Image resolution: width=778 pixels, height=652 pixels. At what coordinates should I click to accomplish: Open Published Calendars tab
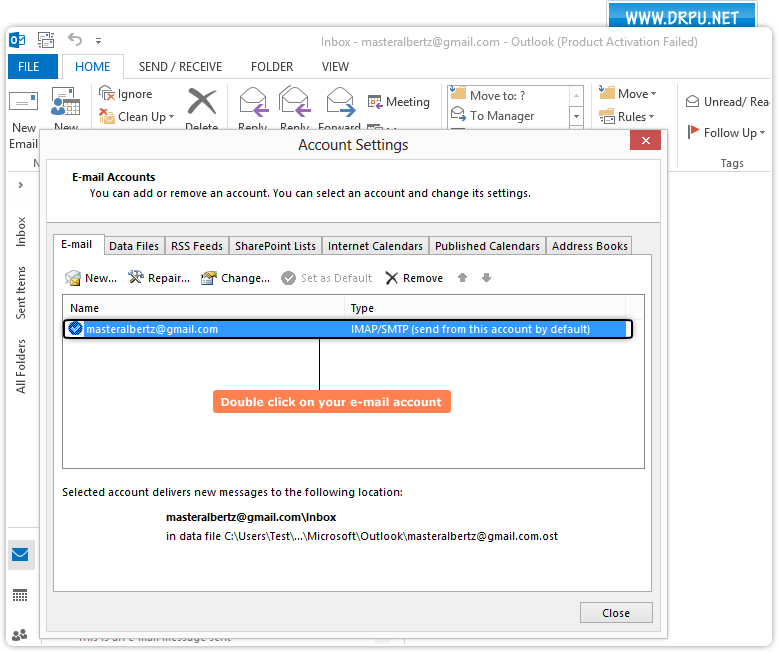(487, 246)
